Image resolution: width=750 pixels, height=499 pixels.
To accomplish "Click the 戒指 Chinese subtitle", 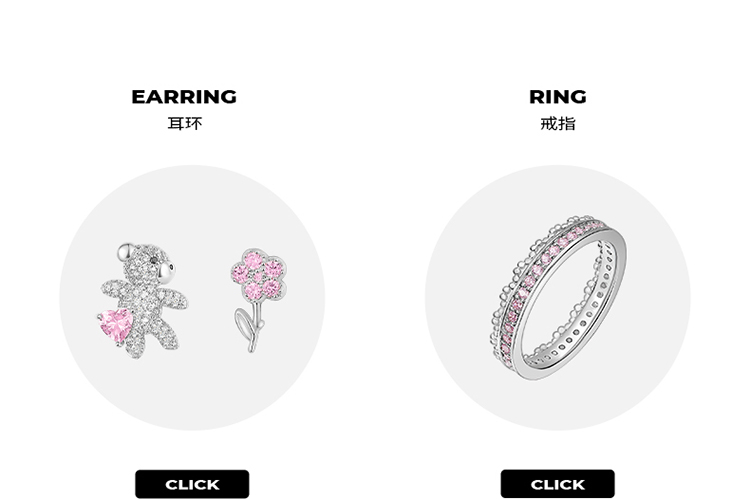I will (x=558, y=123).
